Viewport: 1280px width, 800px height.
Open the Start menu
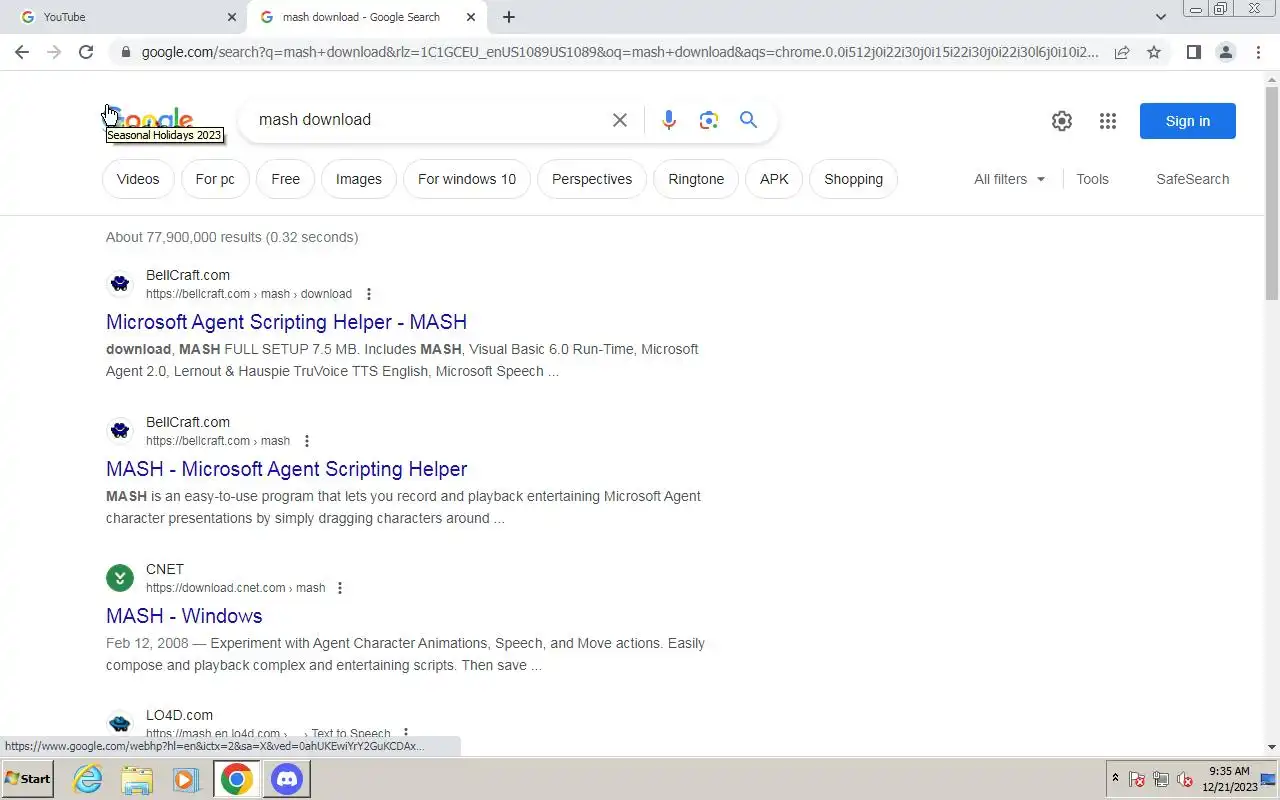point(27,779)
